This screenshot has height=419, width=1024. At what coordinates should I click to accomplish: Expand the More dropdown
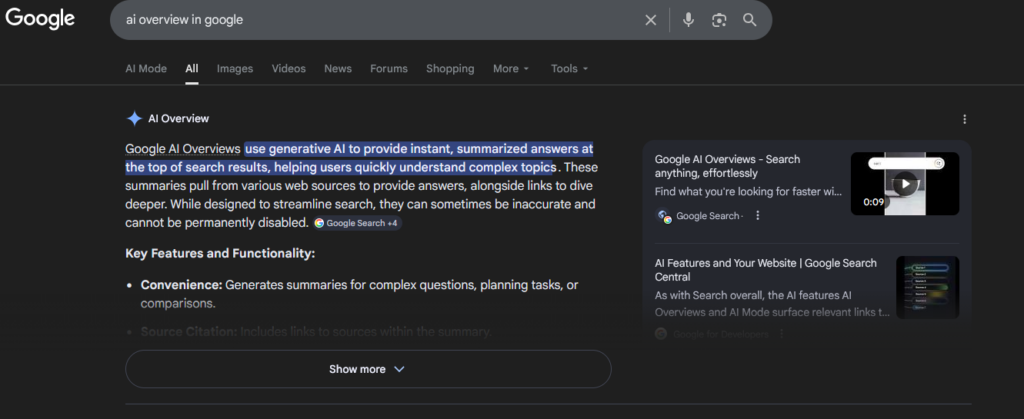tap(511, 69)
